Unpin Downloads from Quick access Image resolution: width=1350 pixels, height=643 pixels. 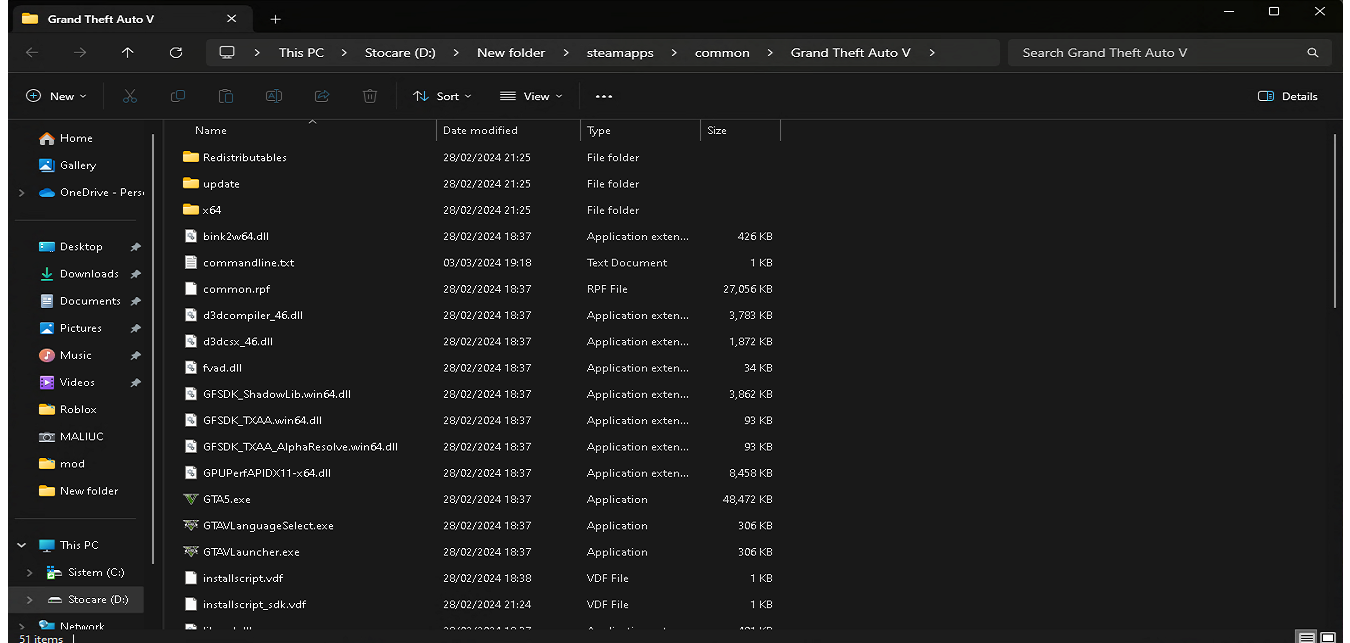click(x=136, y=274)
